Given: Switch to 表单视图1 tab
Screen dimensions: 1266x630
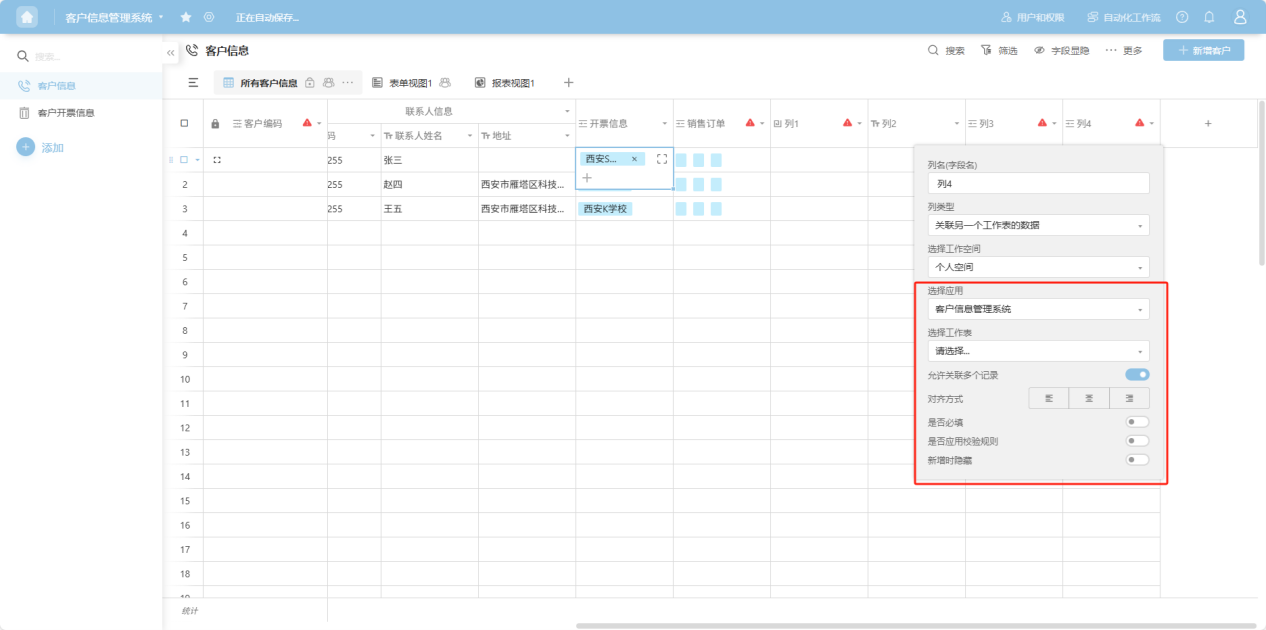Looking at the screenshot, I should (x=409, y=83).
